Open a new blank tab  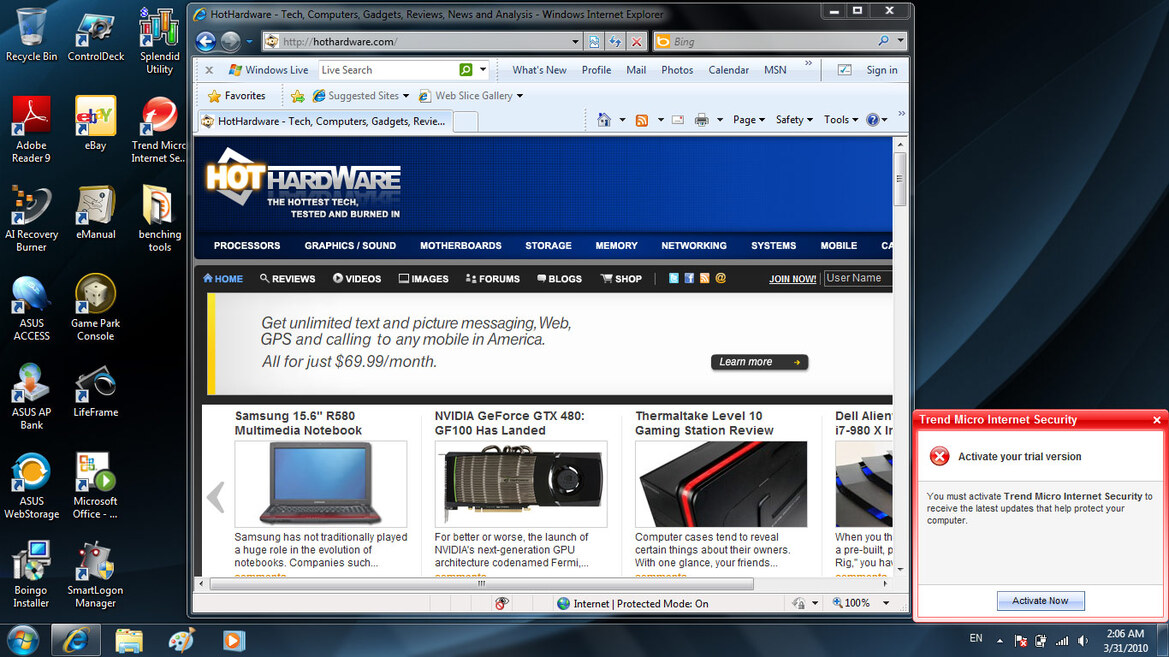[x=465, y=122]
